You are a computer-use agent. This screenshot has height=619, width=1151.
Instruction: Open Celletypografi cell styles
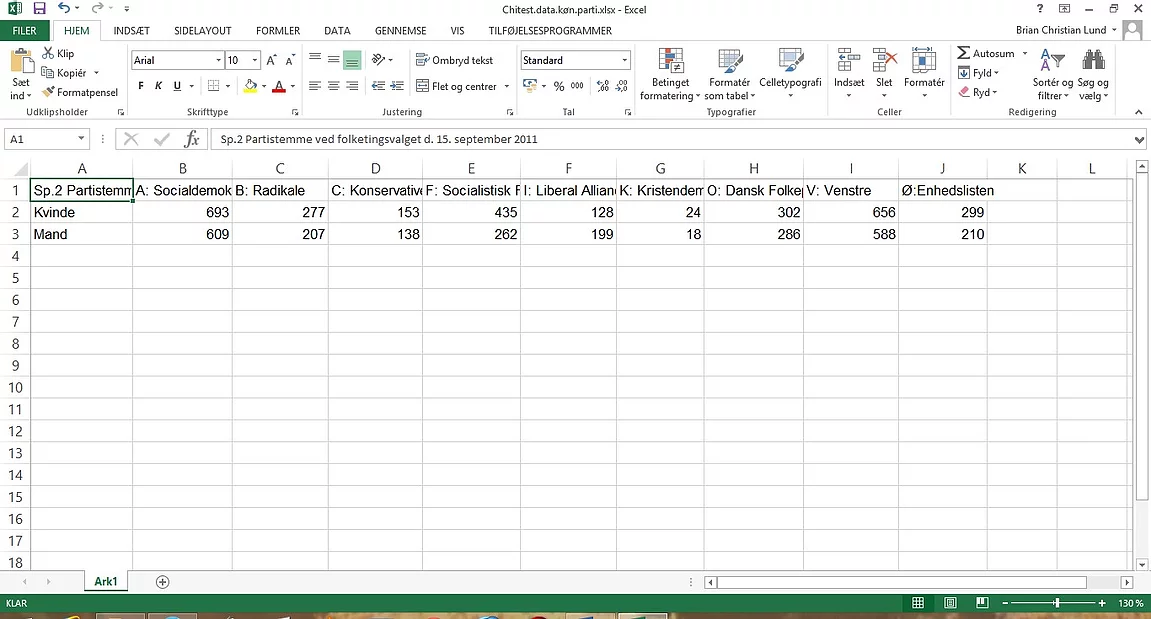point(791,74)
